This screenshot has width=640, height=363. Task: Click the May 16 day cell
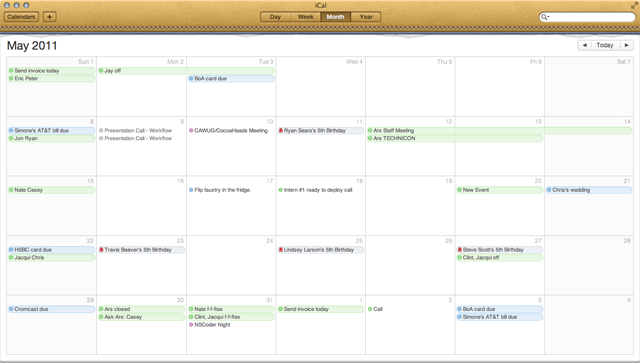(x=141, y=206)
